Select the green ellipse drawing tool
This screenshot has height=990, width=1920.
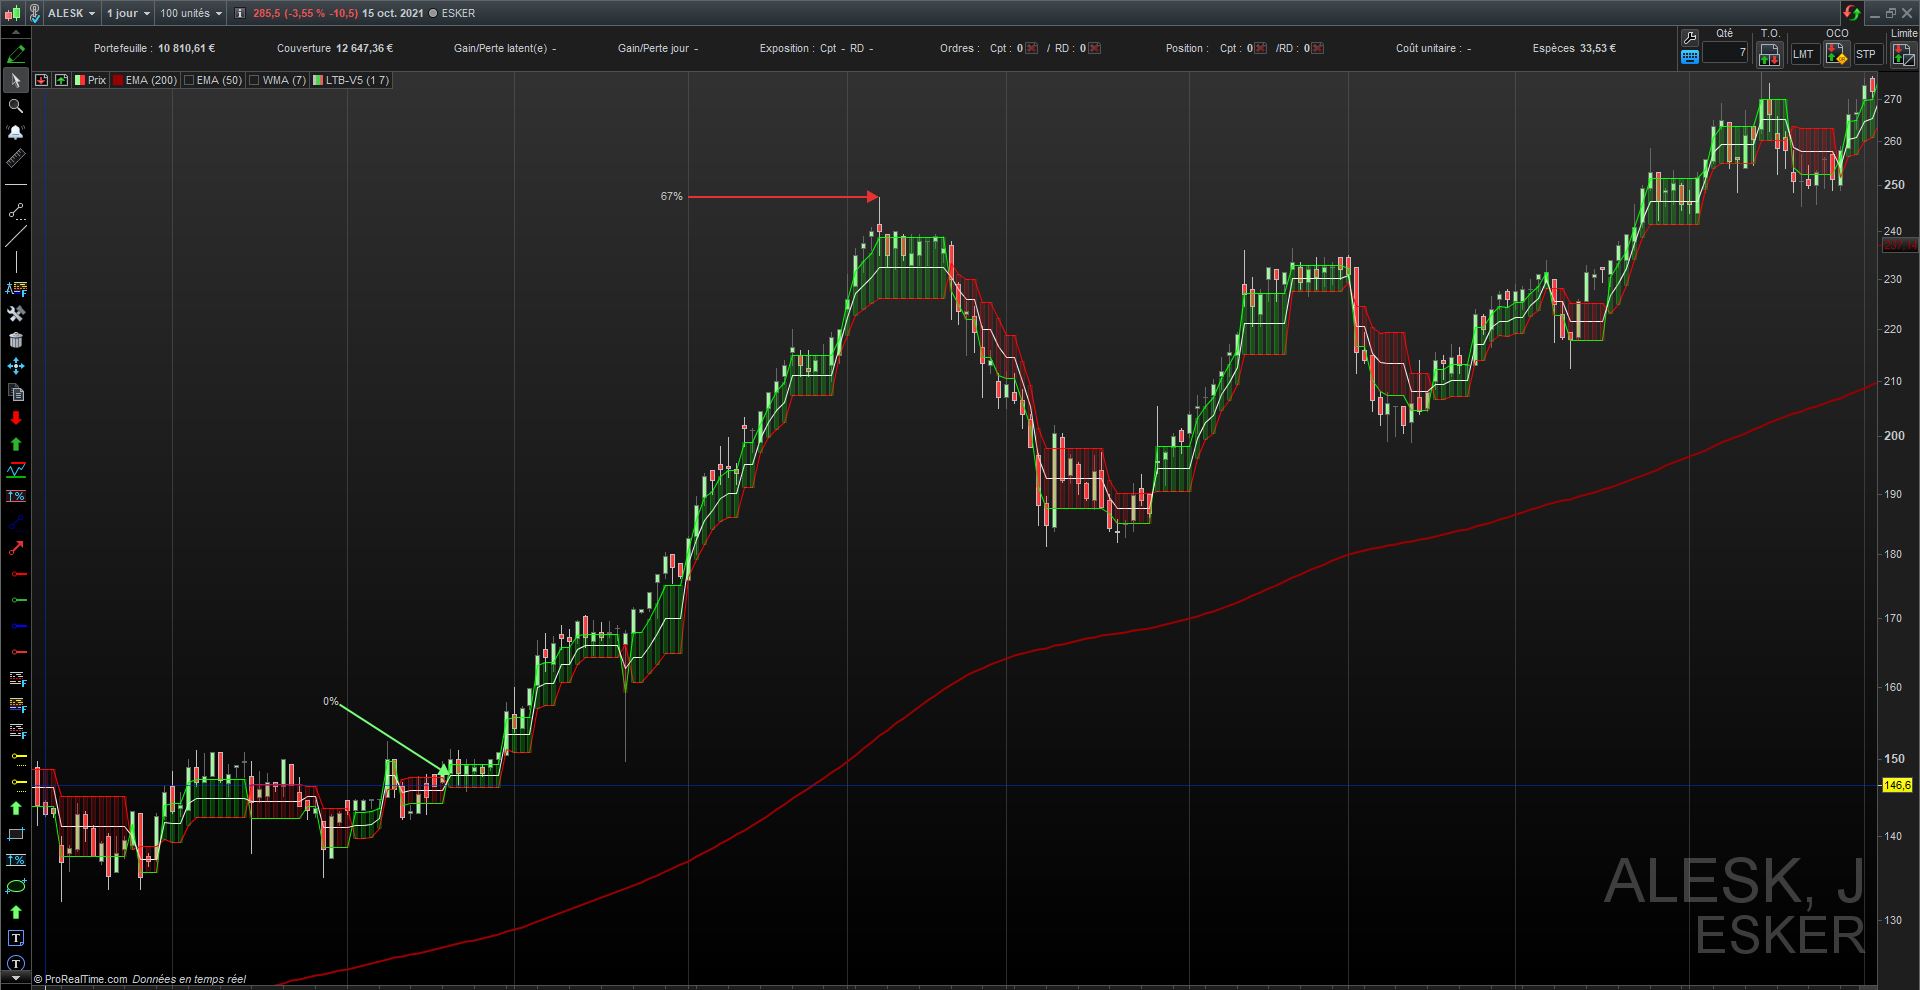(x=16, y=886)
